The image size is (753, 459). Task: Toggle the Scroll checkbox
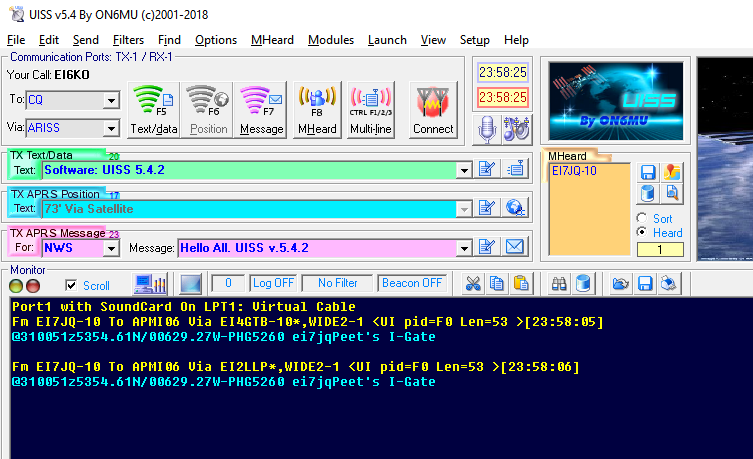(71, 285)
